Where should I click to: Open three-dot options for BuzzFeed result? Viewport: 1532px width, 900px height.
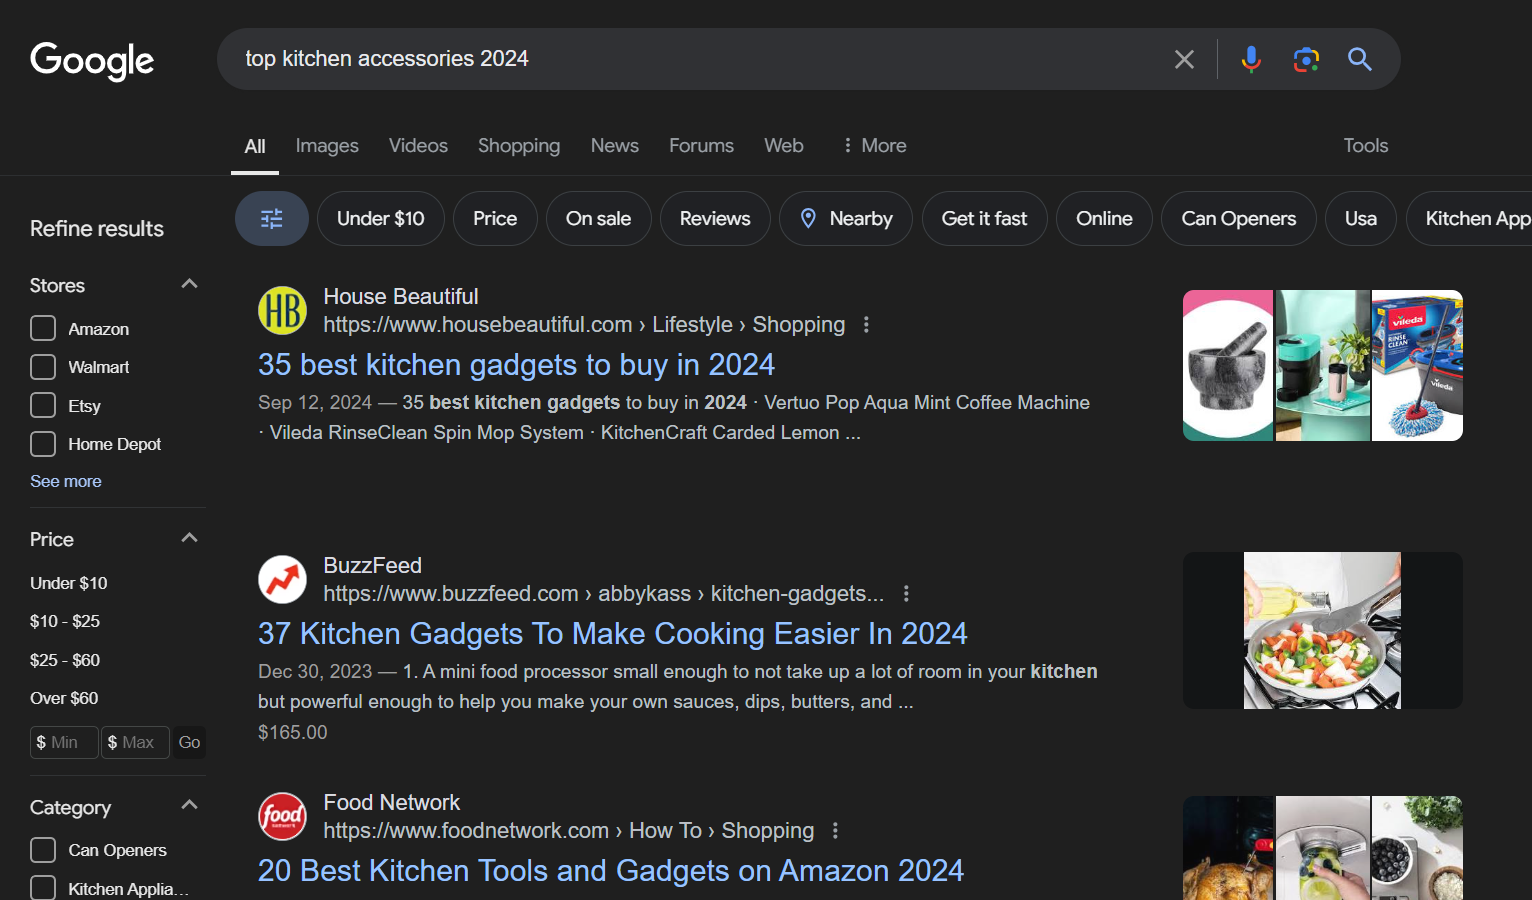[x=906, y=594]
